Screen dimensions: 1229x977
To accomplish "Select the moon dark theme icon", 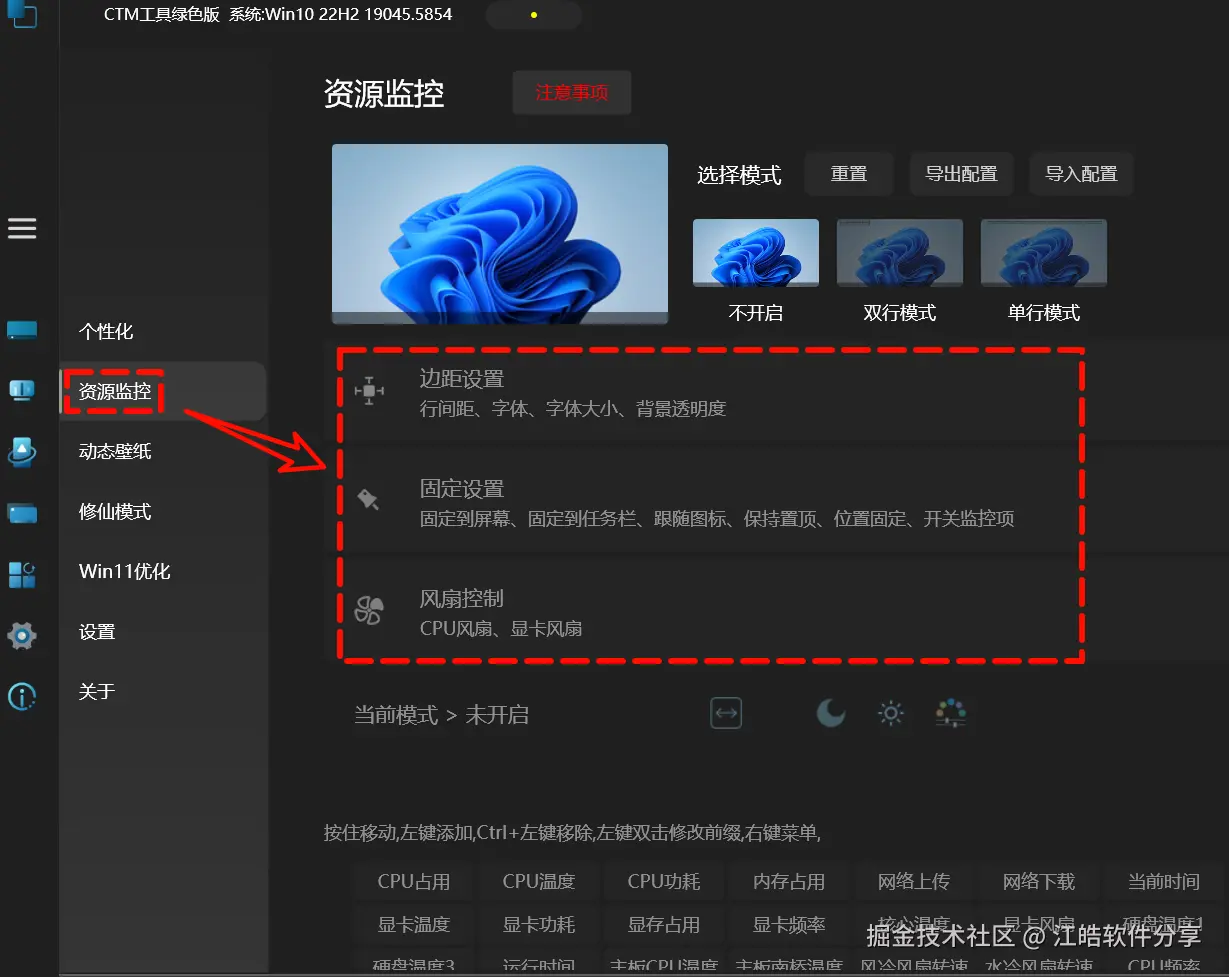I will [831, 713].
